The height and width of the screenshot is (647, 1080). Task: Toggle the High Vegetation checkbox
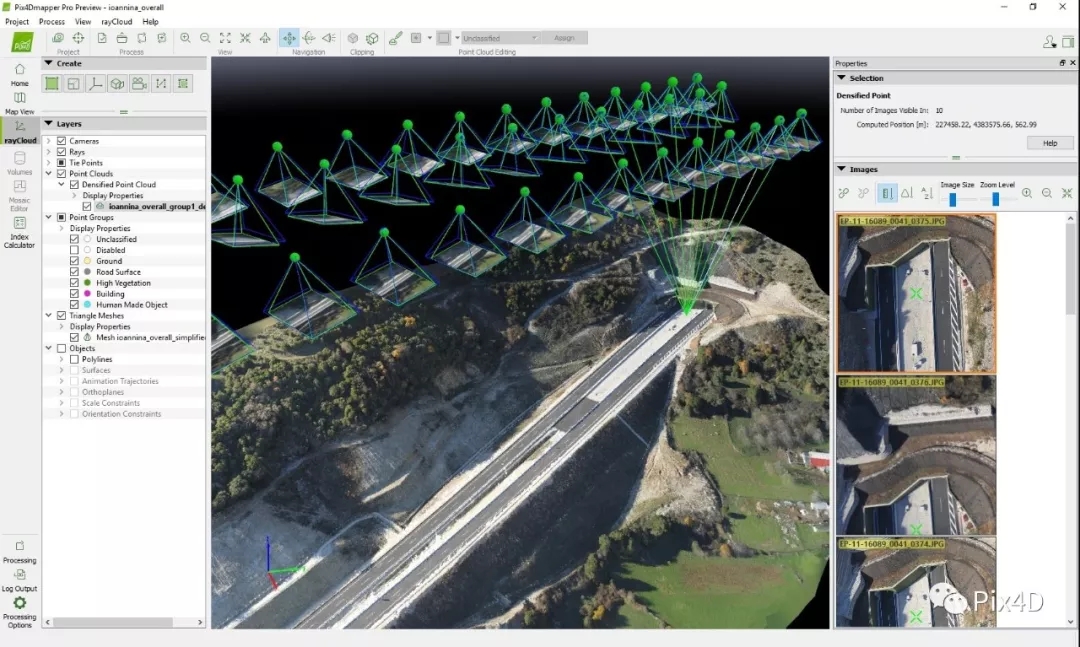[75, 283]
